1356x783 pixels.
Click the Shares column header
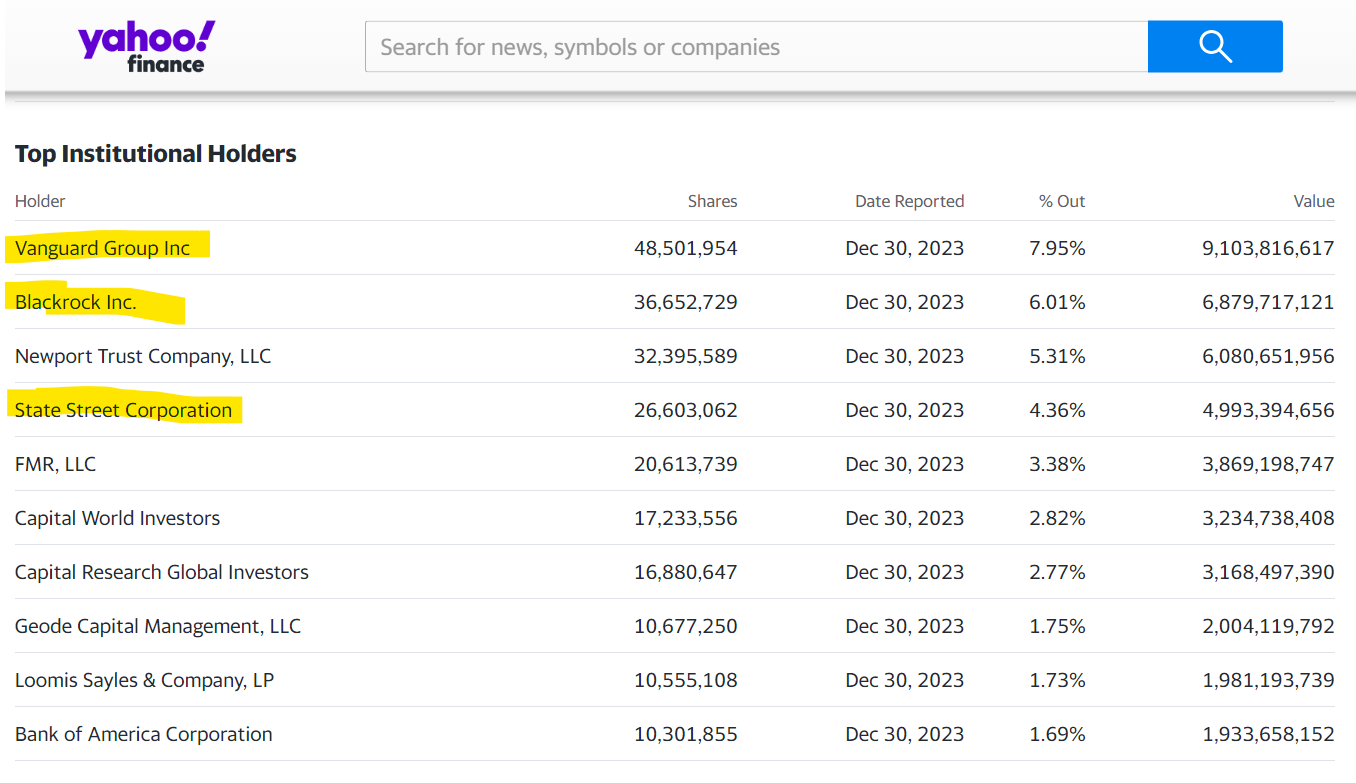pos(712,201)
